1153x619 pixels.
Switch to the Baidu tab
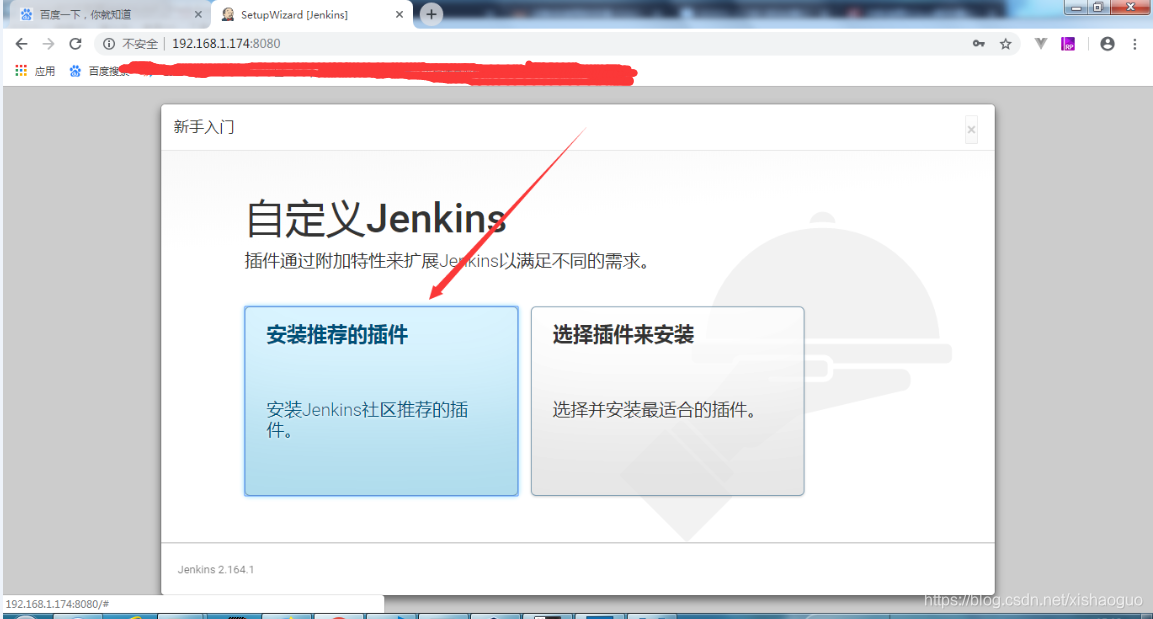pos(110,15)
